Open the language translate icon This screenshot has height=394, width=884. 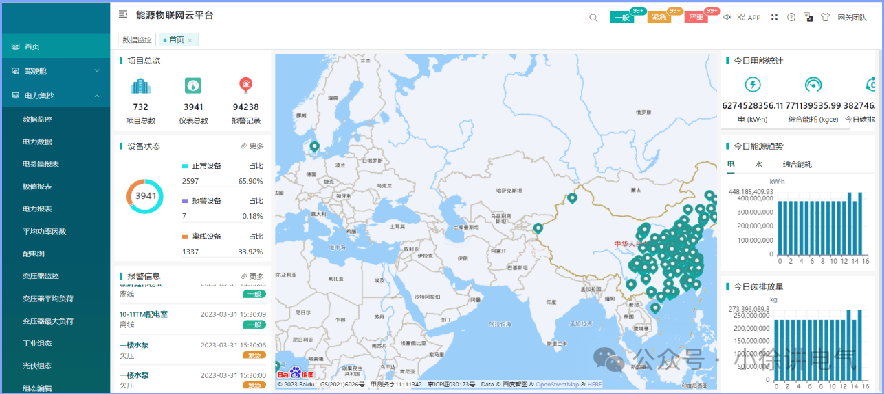[x=808, y=17]
